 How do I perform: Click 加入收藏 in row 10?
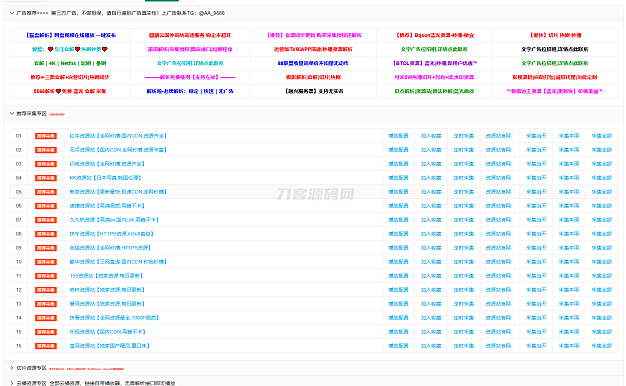(x=431, y=262)
